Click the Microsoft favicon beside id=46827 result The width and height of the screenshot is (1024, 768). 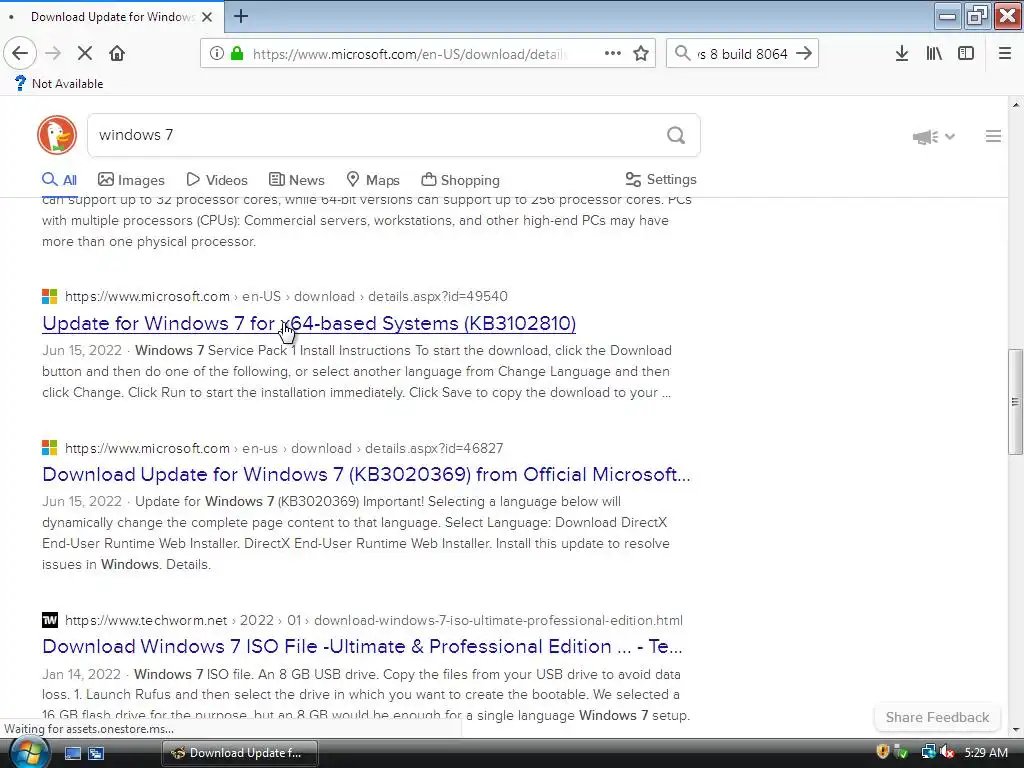[x=50, y=448]
